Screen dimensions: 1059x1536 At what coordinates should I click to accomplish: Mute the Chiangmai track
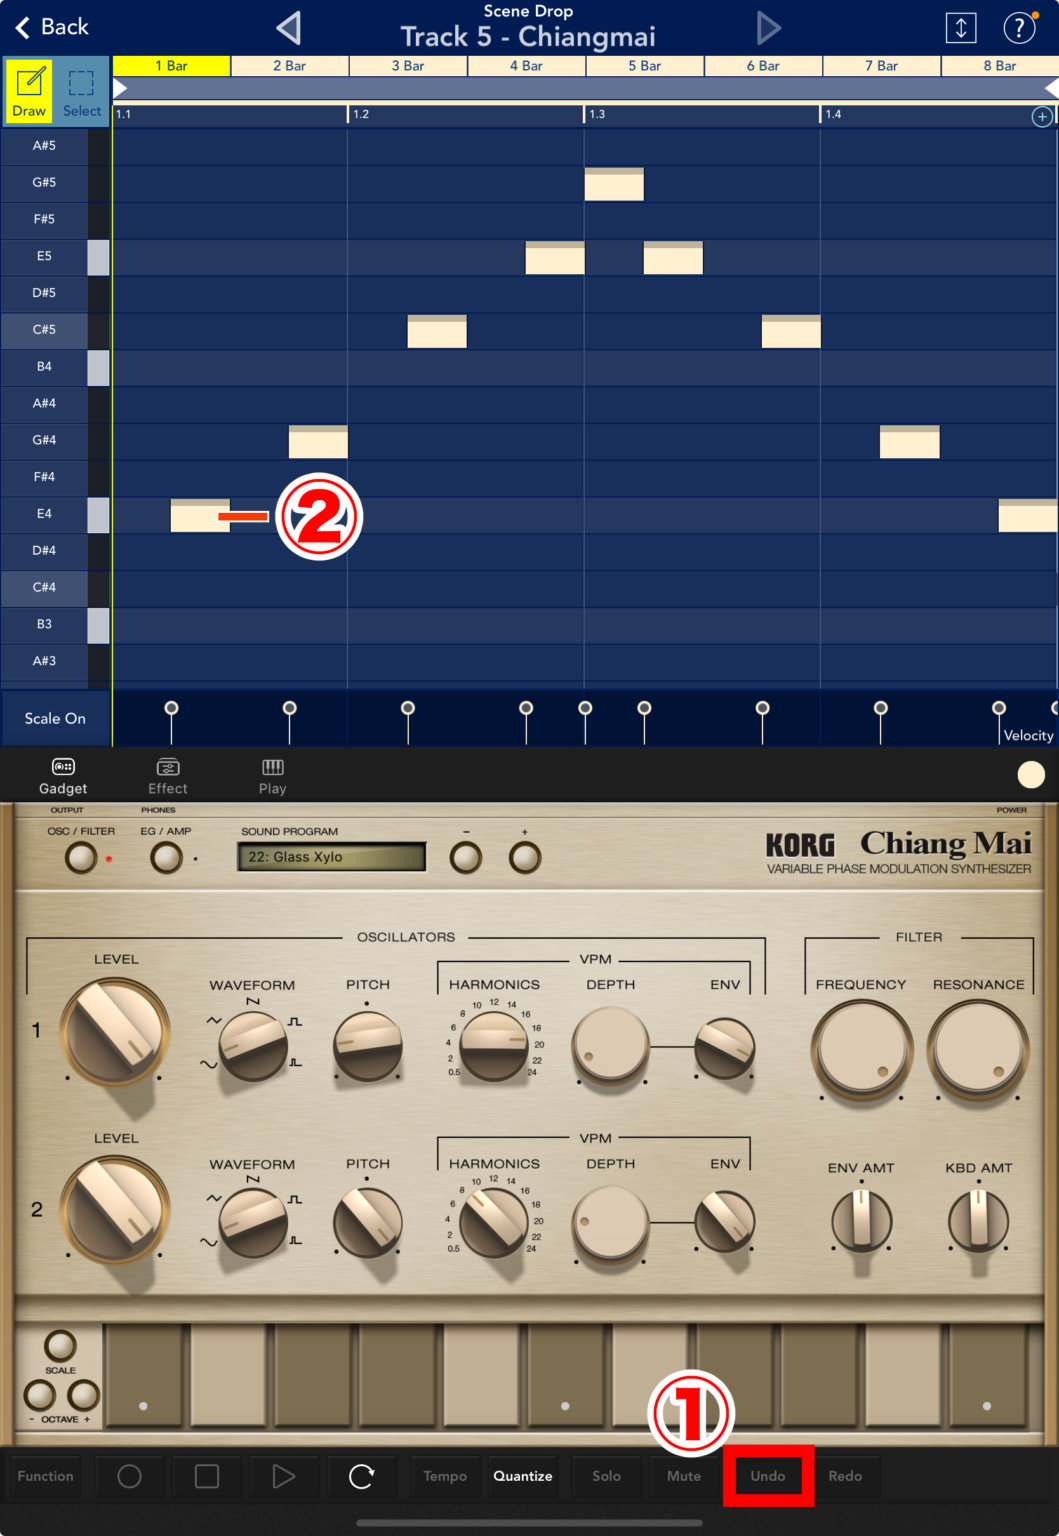pos(684,1476)
